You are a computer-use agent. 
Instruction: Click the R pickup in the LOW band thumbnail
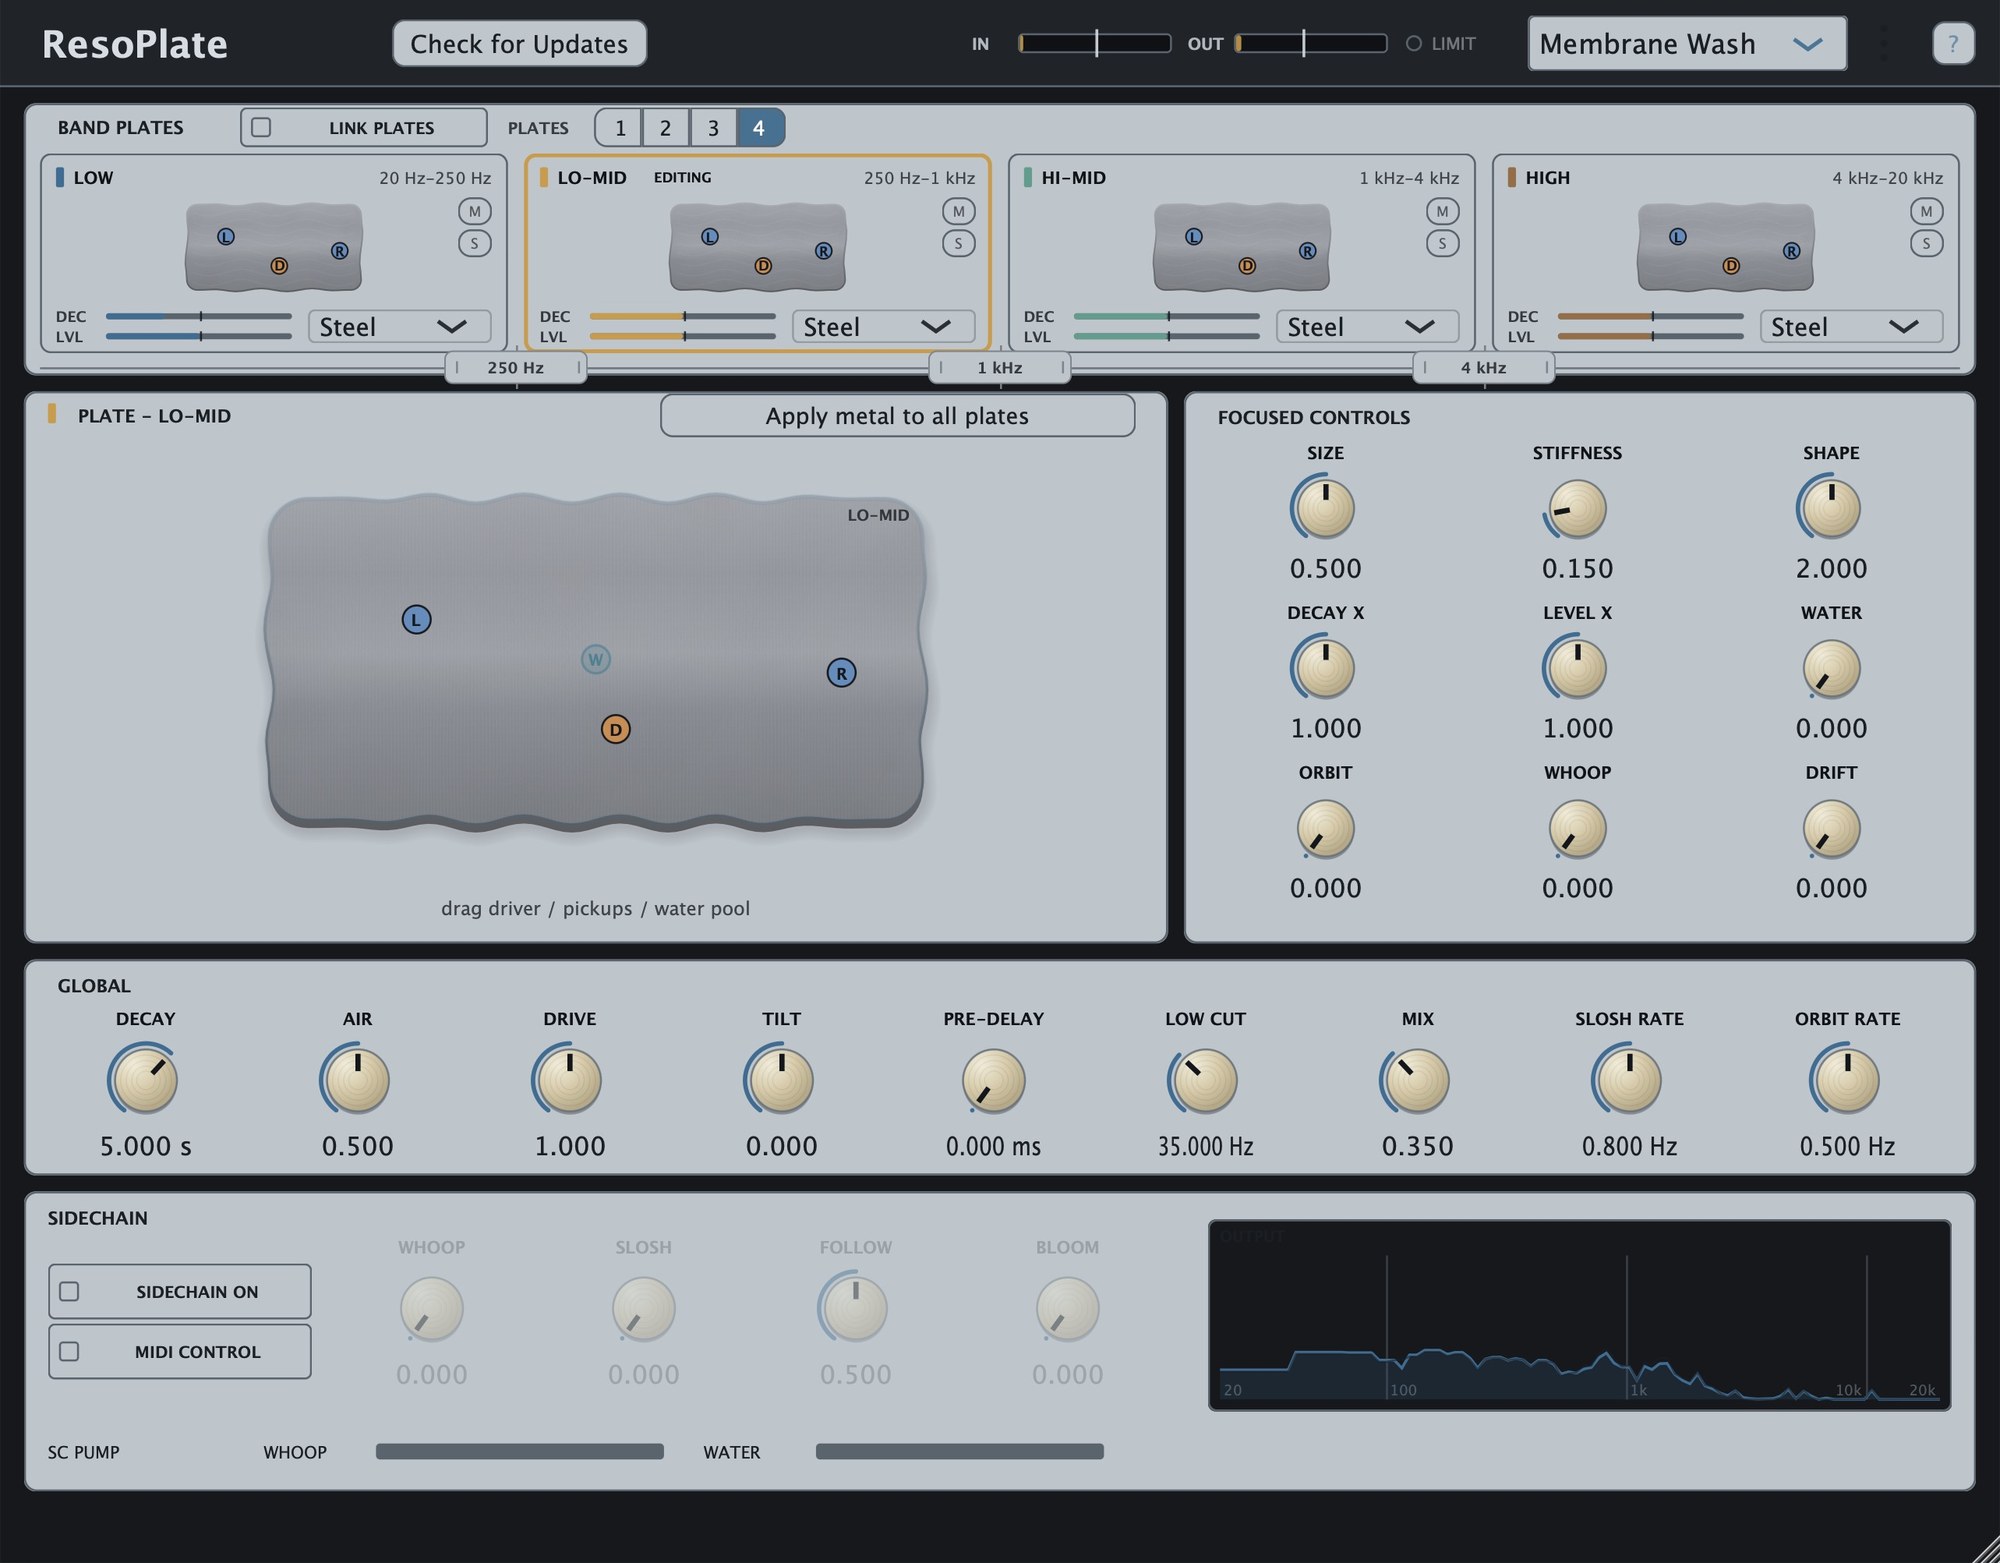click(340, 251)
